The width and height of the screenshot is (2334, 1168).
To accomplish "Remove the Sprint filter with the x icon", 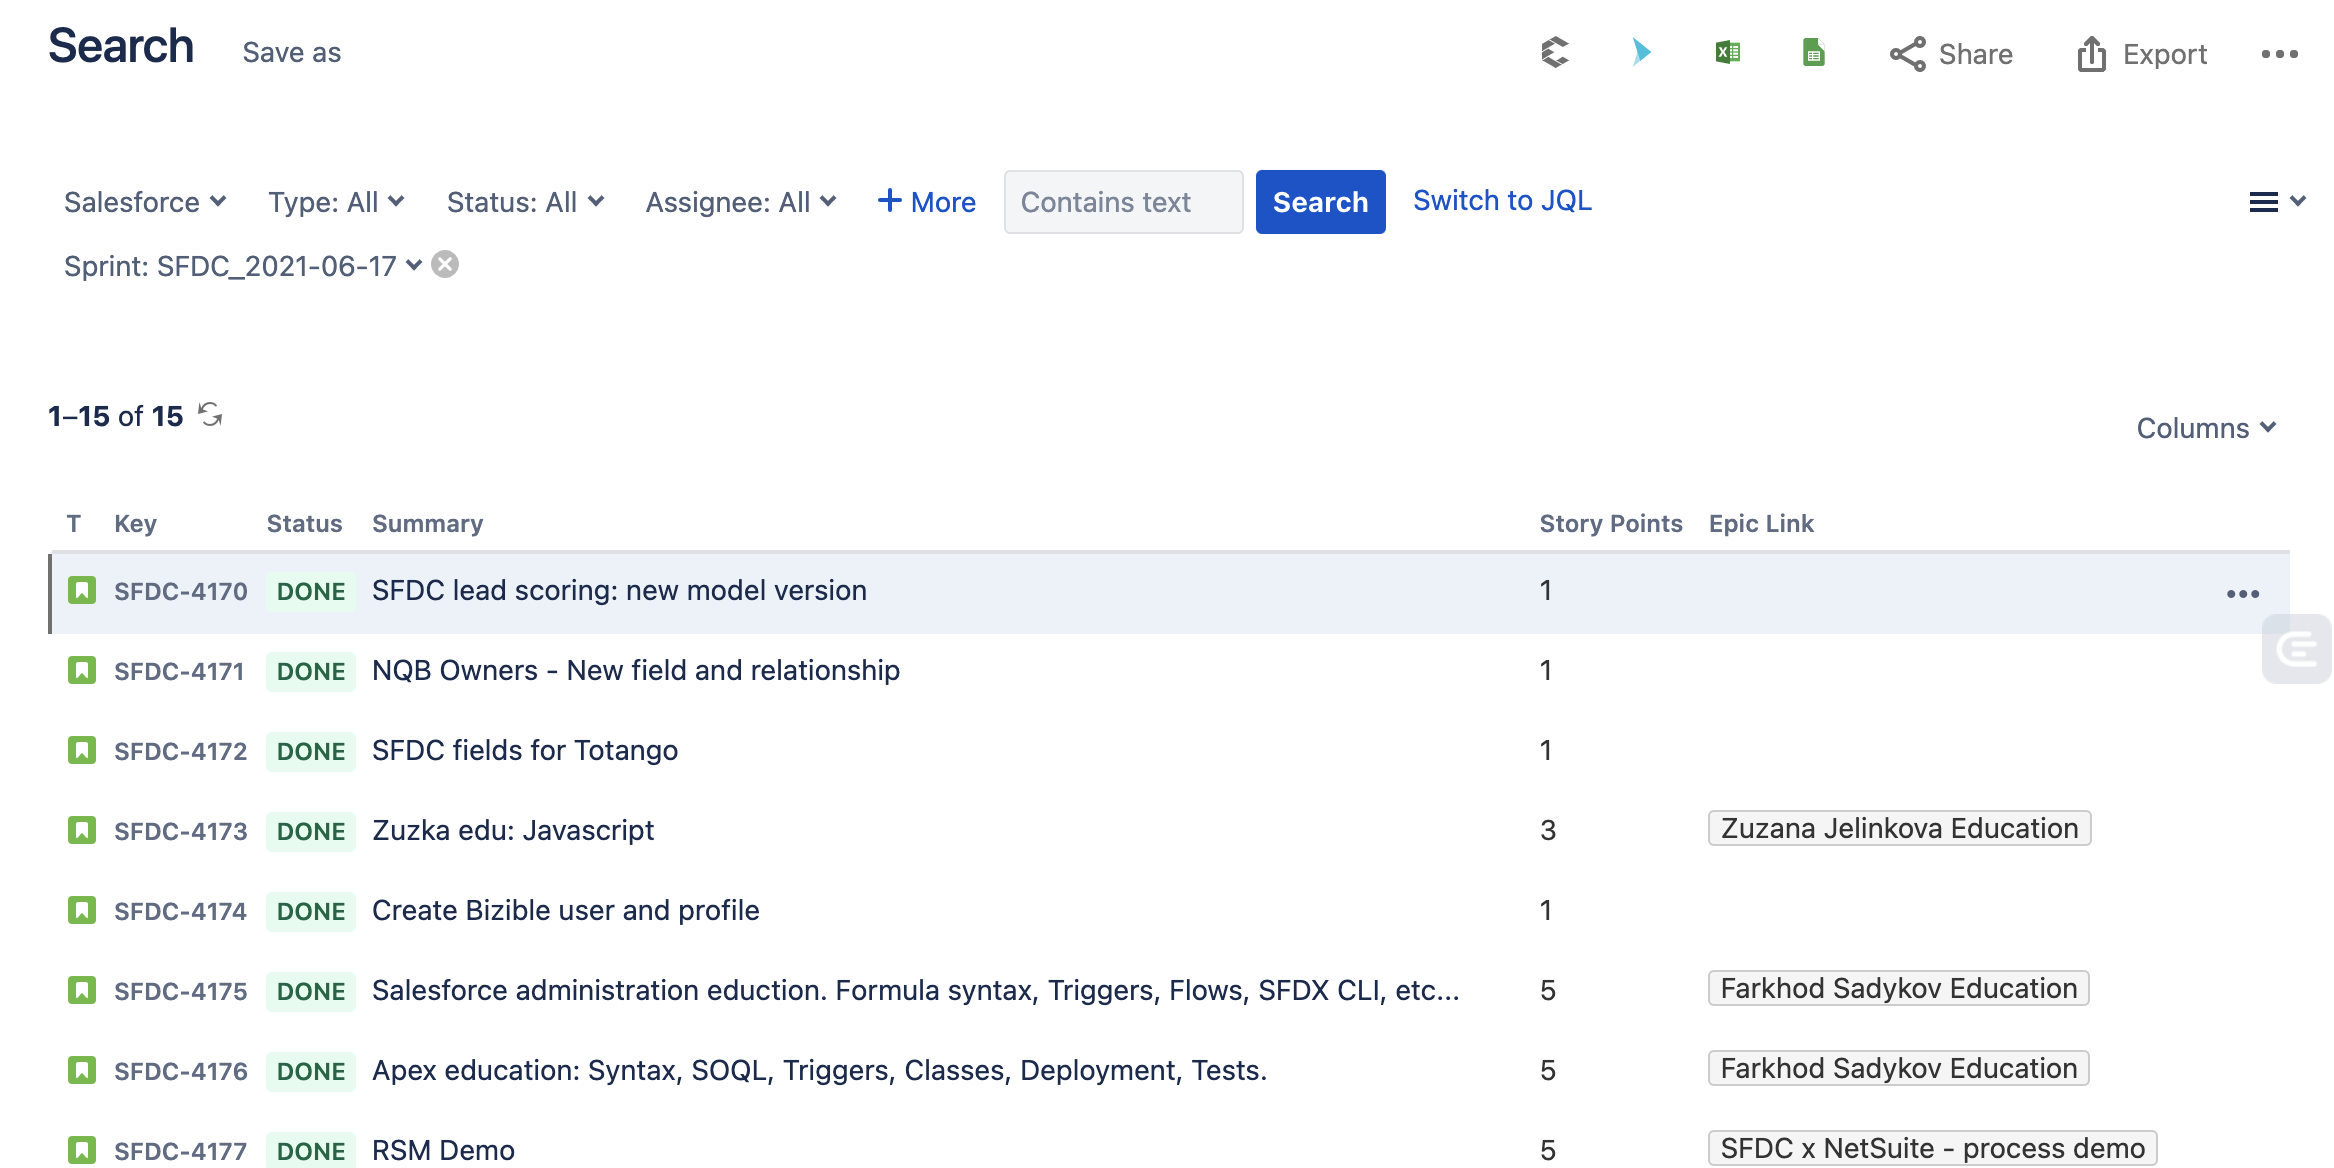I will point(445,264).
